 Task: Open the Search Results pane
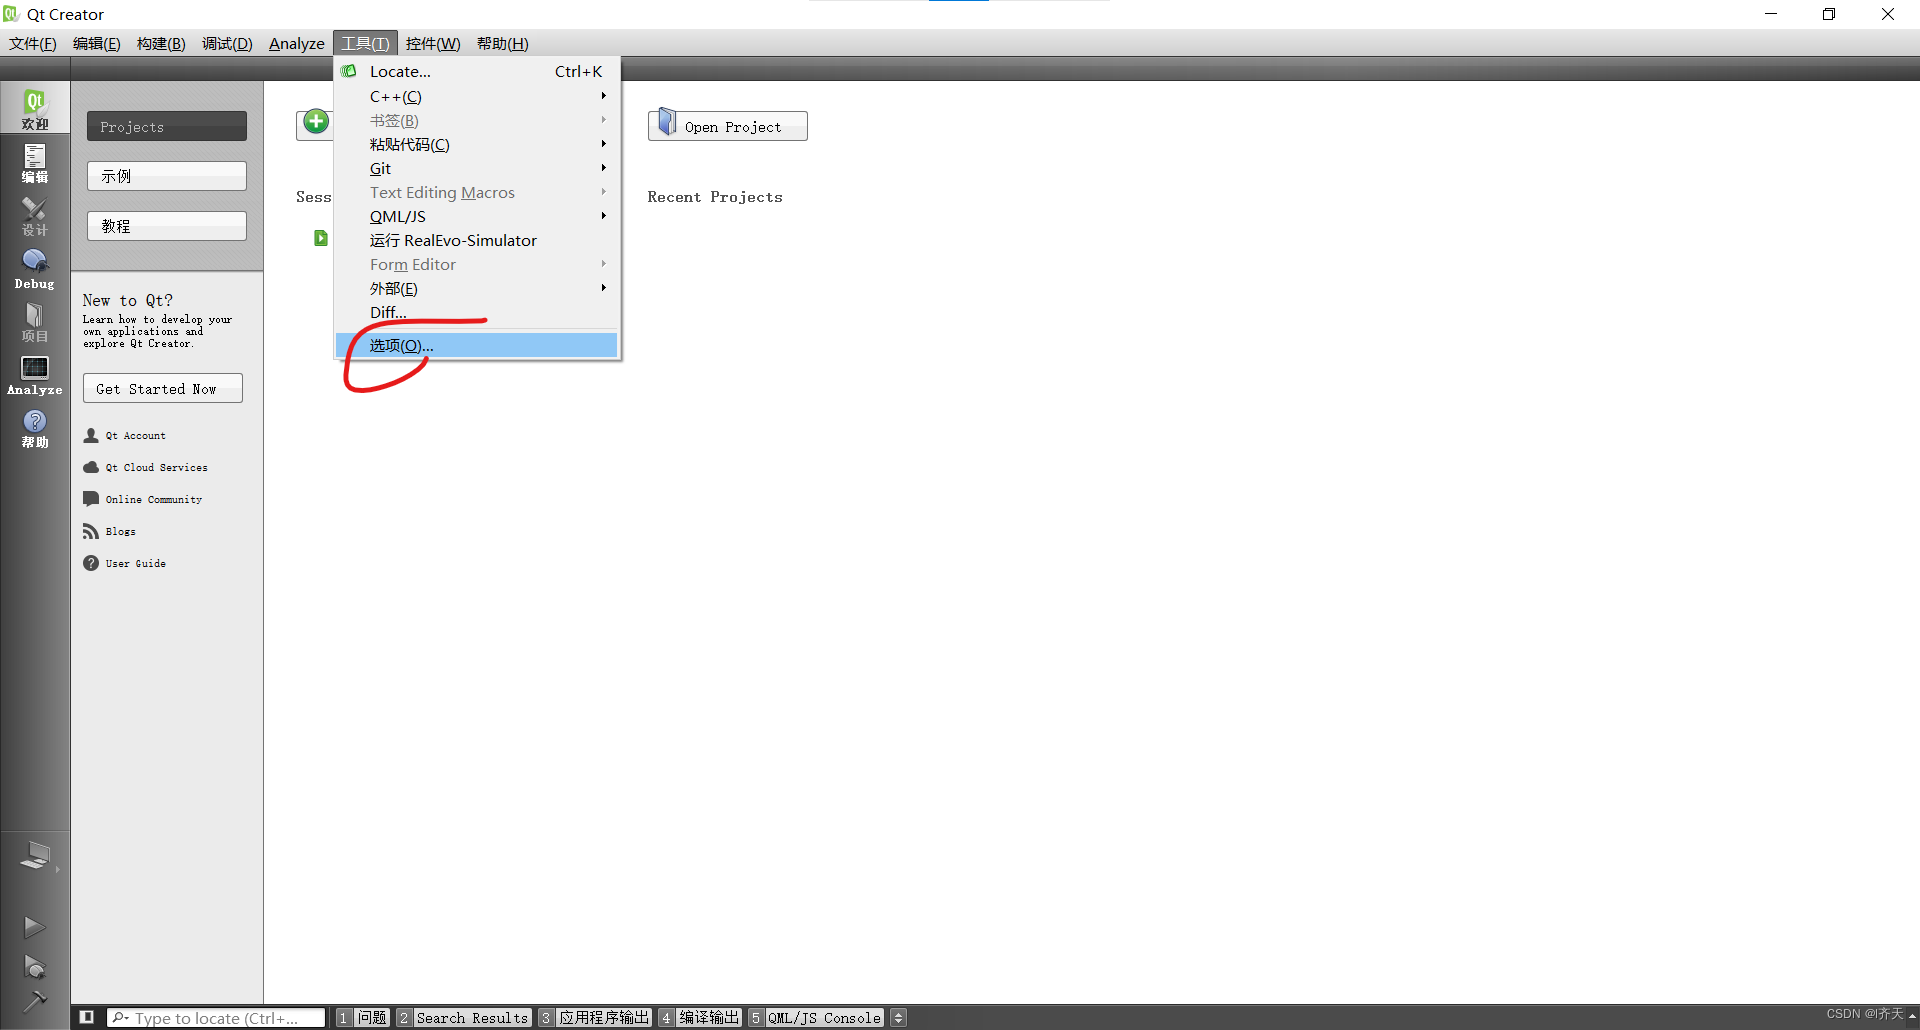click(463, 1018)
